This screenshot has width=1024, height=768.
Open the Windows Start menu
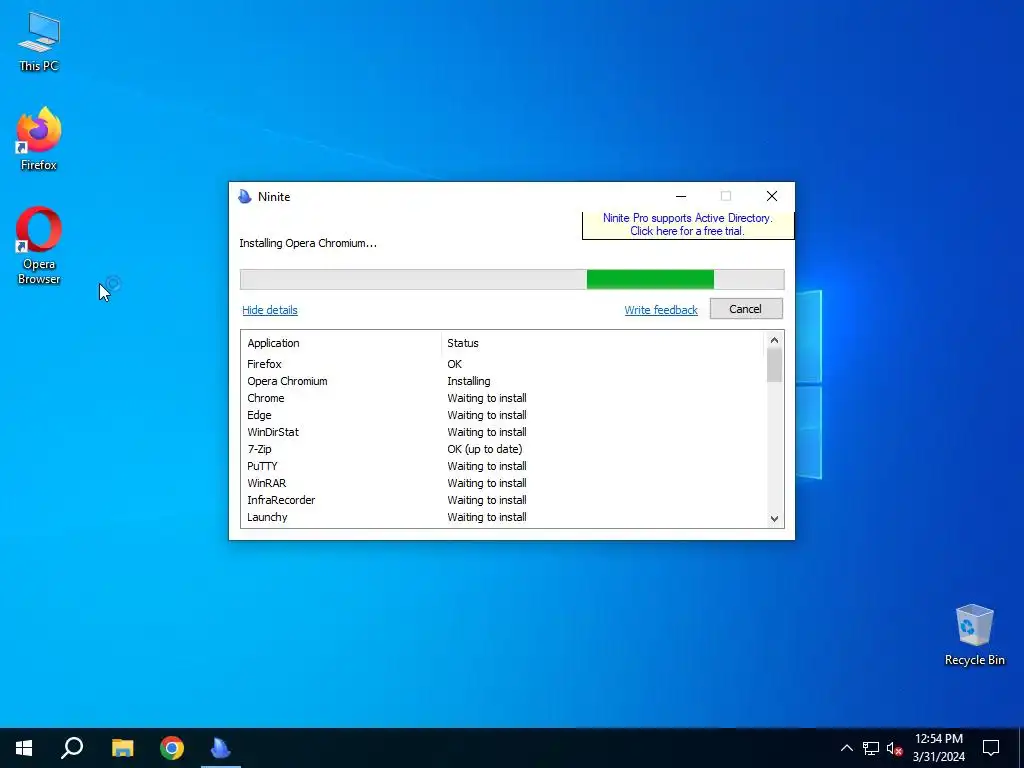[x=24, y=748]
